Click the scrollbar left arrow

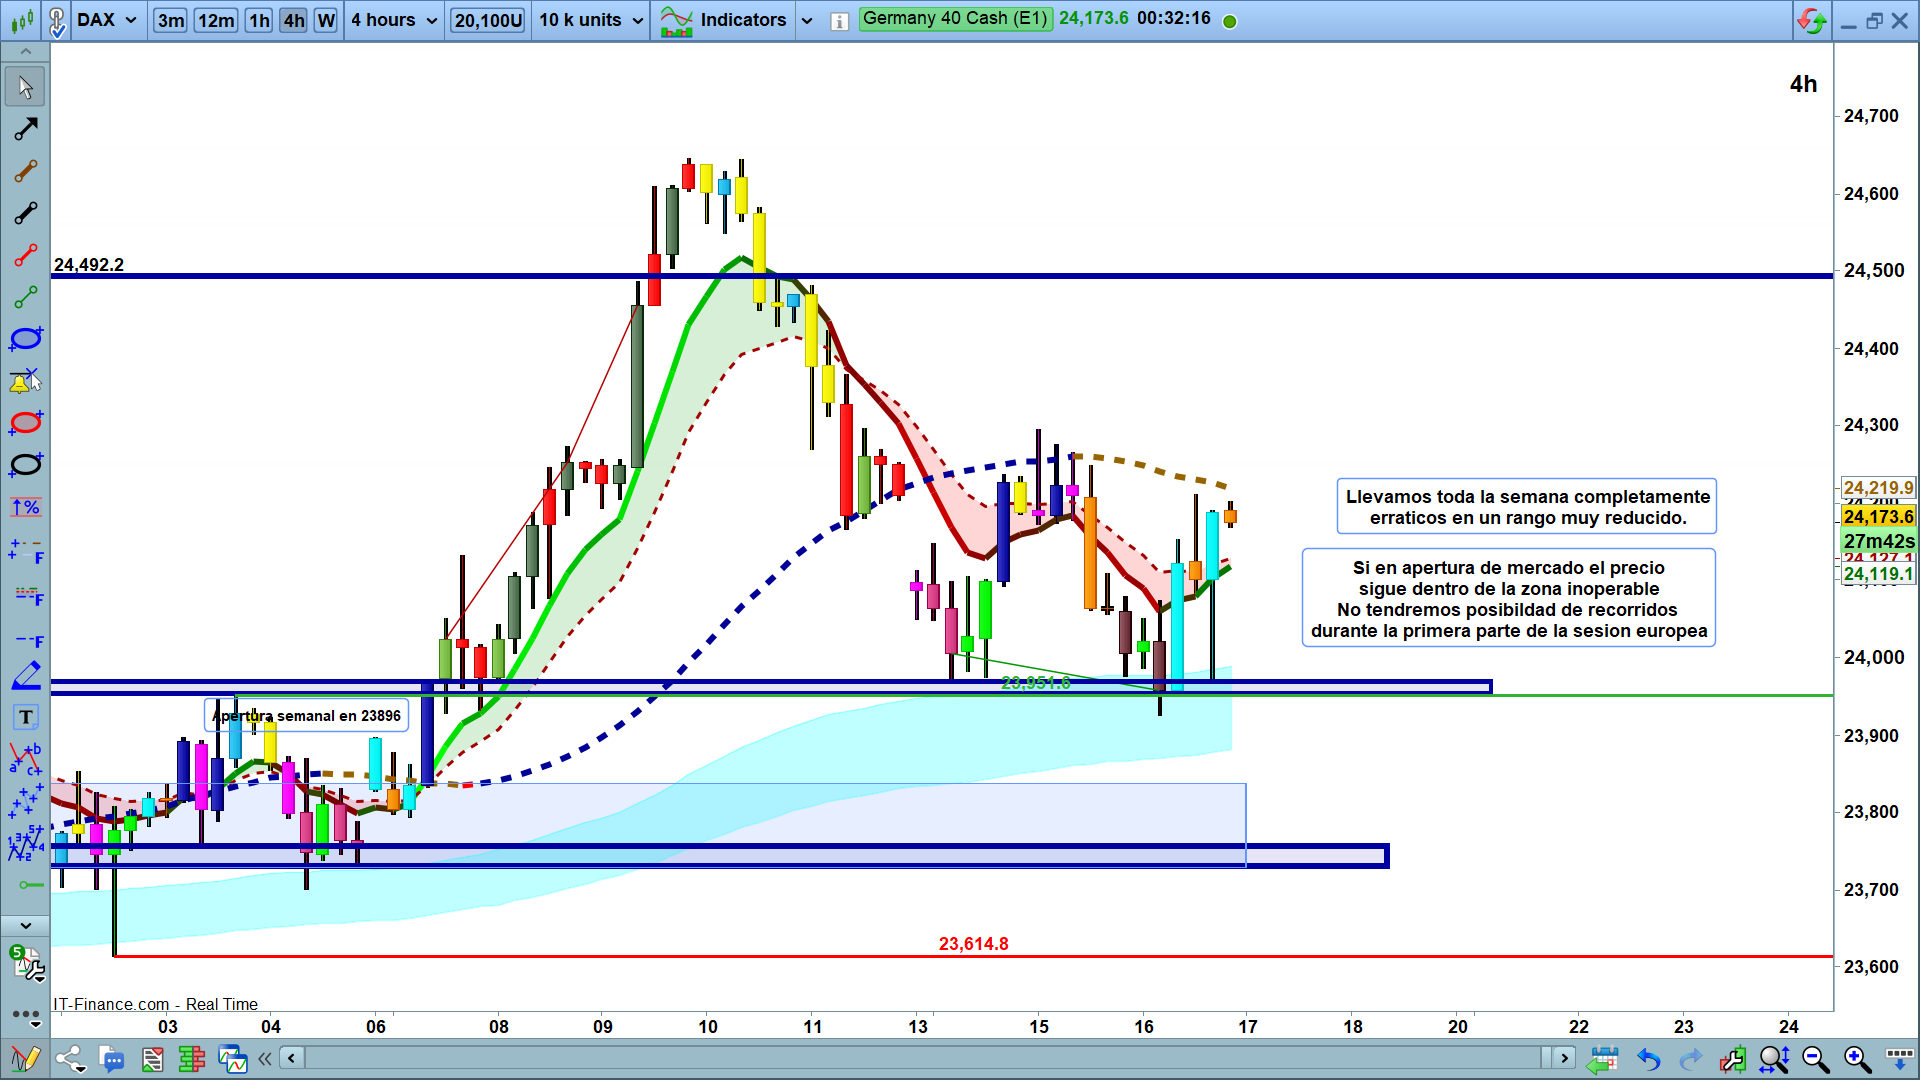292,1058
